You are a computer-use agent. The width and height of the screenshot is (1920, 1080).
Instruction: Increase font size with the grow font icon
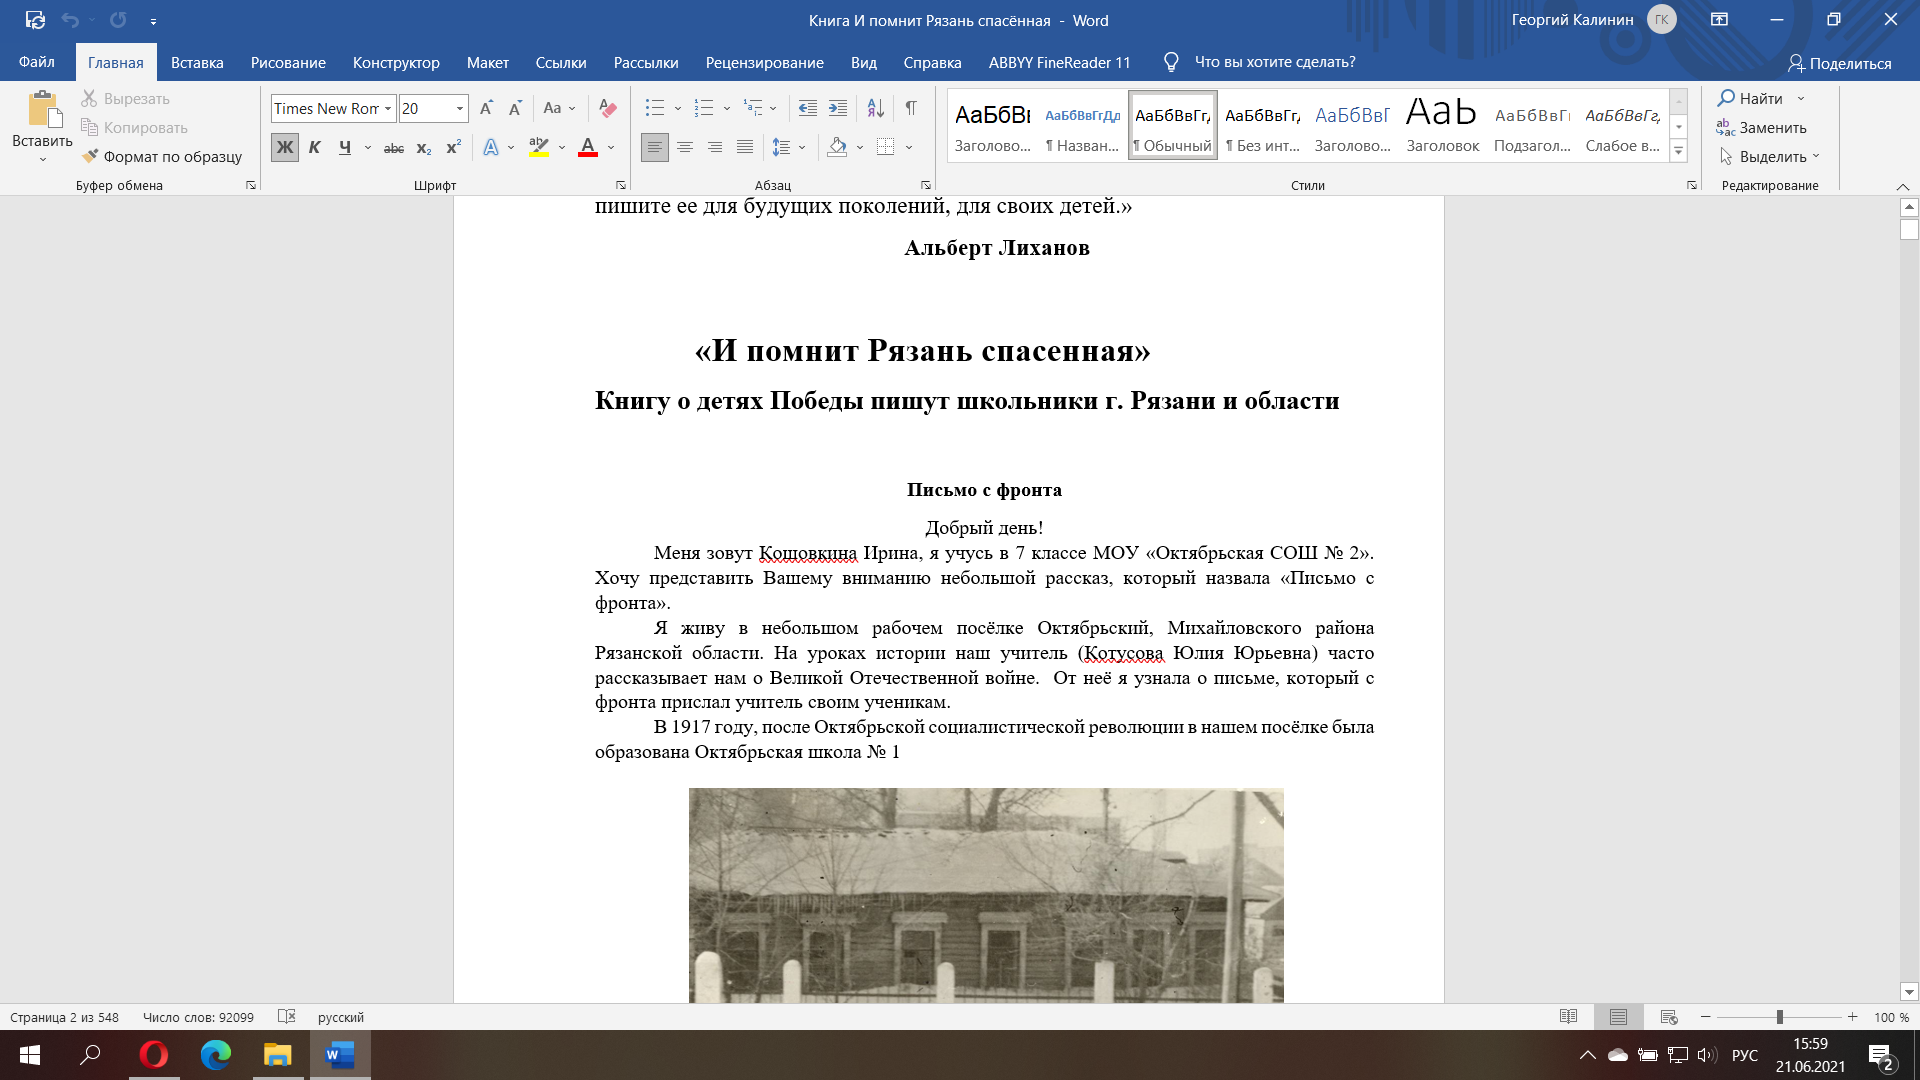(x=486, y=108)
